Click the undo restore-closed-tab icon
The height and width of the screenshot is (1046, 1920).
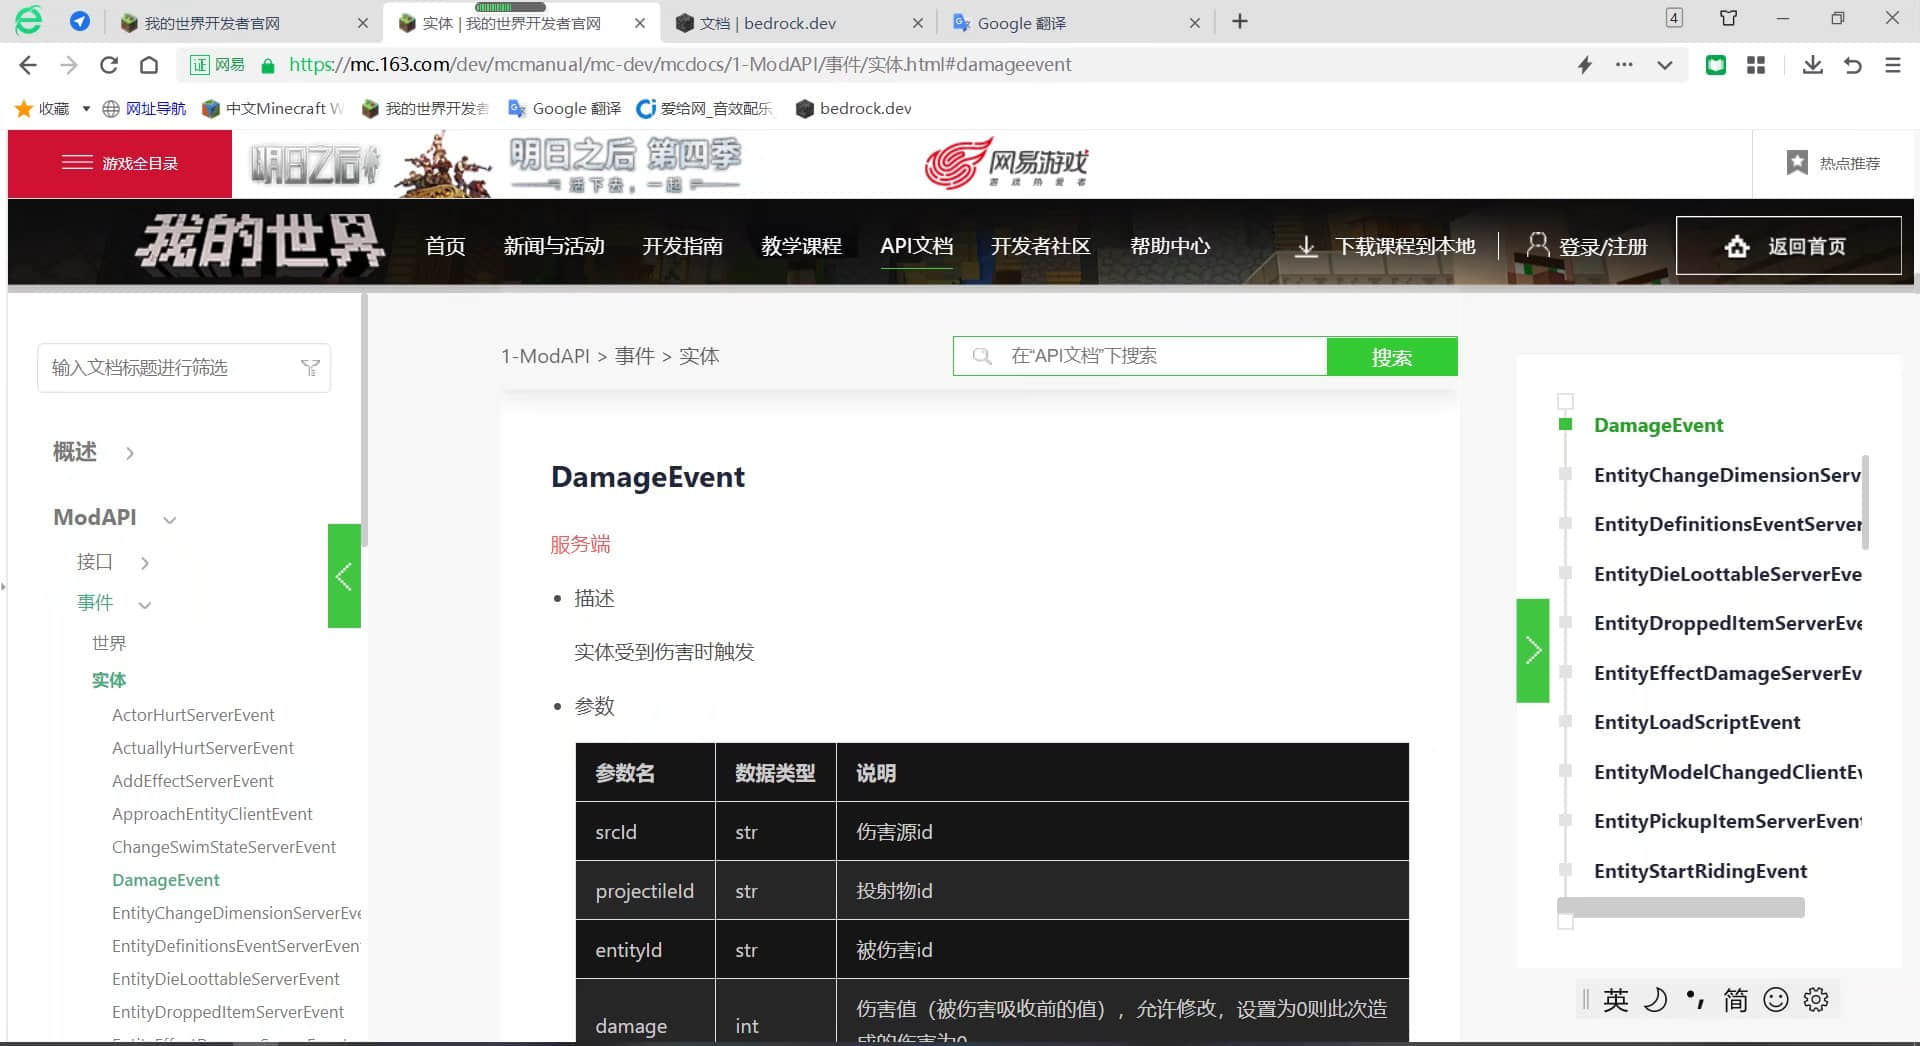(1852, 65)
